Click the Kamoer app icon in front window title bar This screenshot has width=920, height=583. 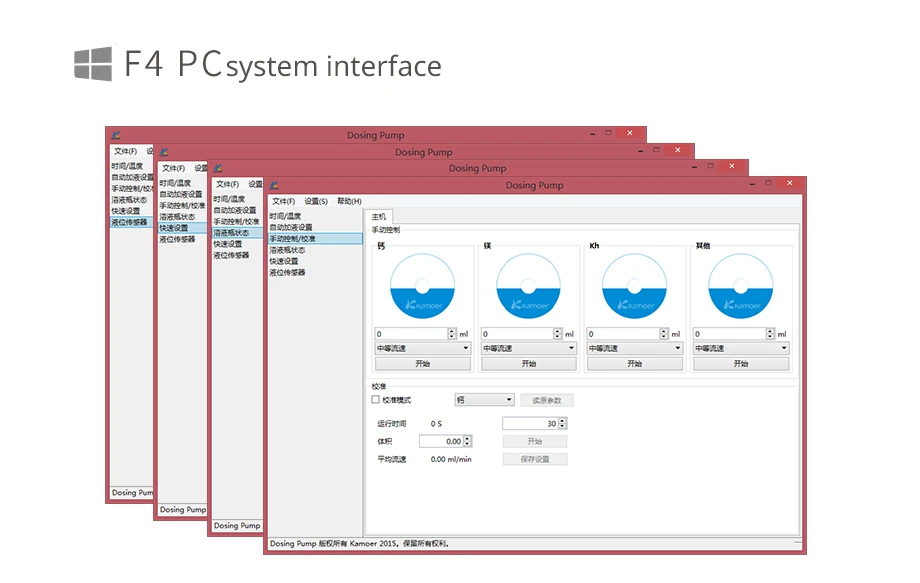pyautogui.click(x=273, y=185)
